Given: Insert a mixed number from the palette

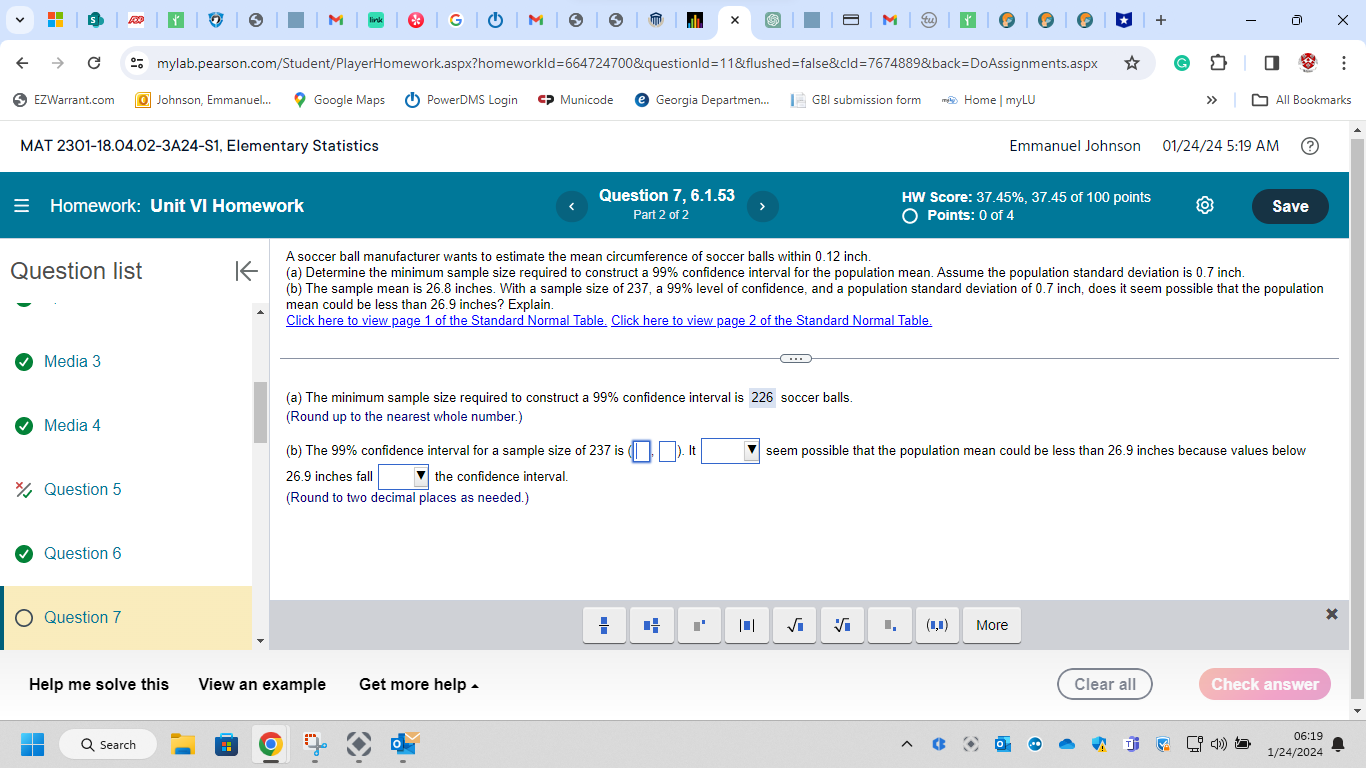Looking at the screenshot, I should [x=651, y=625].
